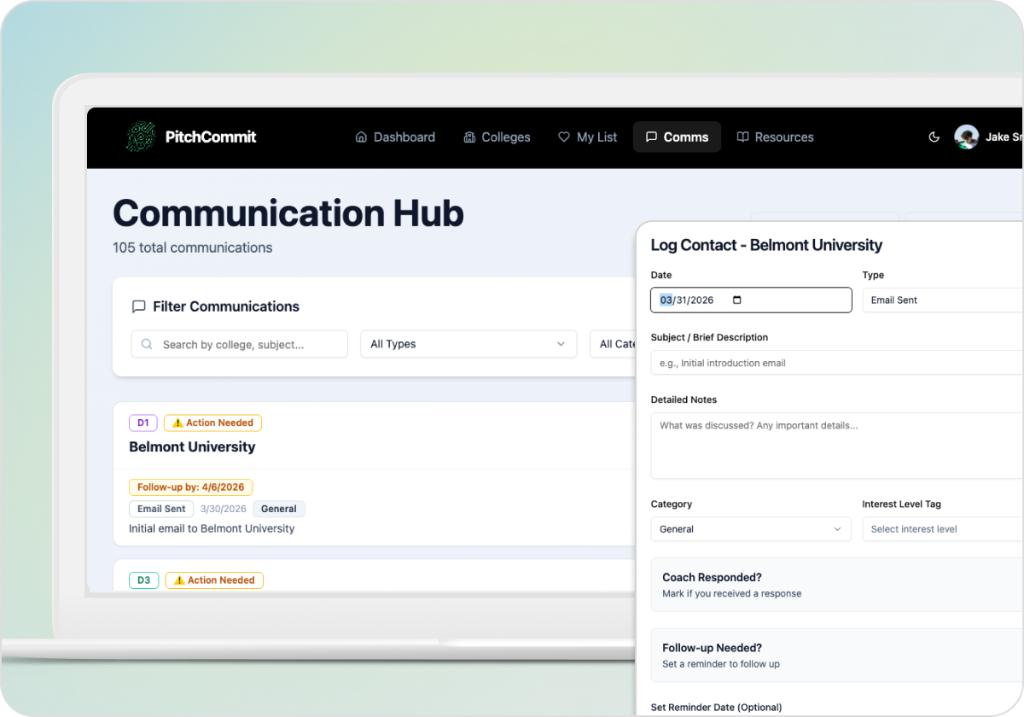The image size is (1024, 717).
Task: Open the Select interest level dropdown
Action: pyautogui.click(x=942, y=529)
